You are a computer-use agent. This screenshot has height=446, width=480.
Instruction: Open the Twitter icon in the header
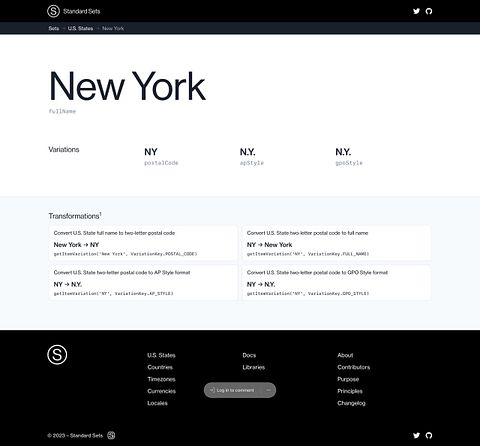pyautogui.click(x=416, y=11)
